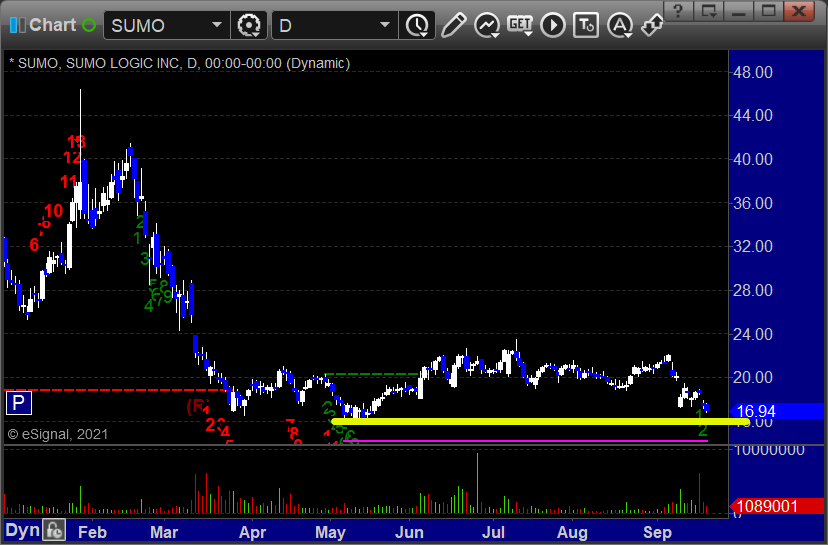Select the pencil drawing tool
828x545 pixels.
point(454,25)
